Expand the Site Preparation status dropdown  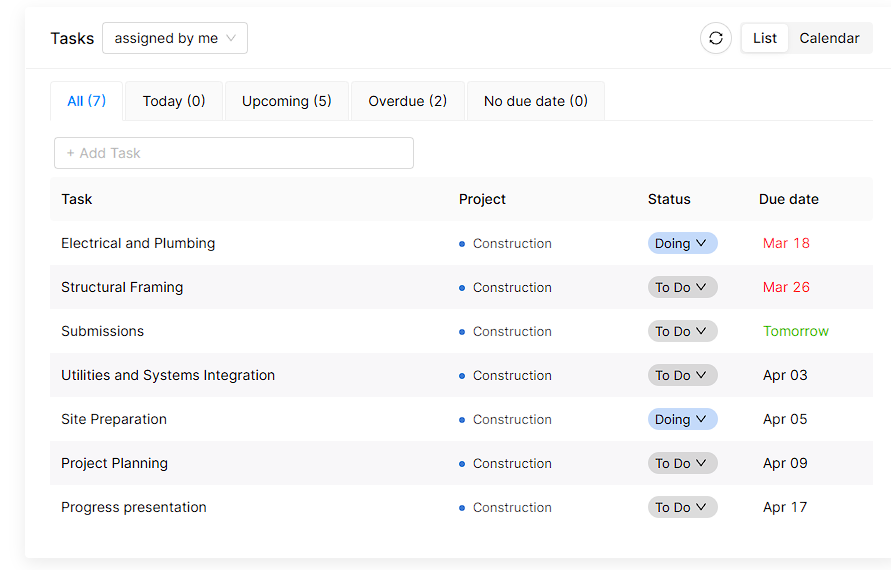point(682,419)
